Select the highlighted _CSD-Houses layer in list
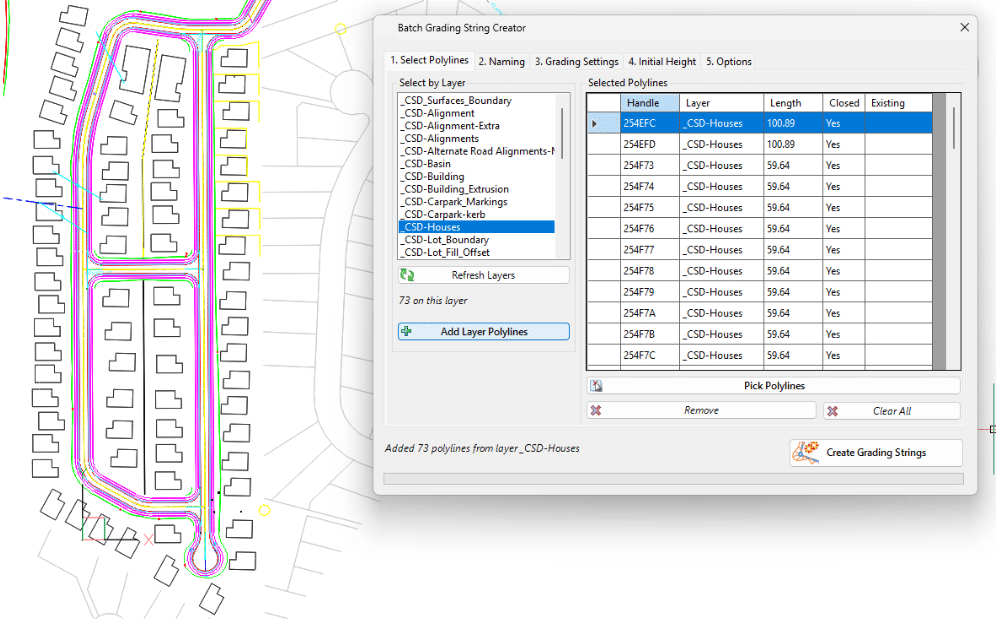The height and width of the screenshot is (626, 1001). coord(477,227)
